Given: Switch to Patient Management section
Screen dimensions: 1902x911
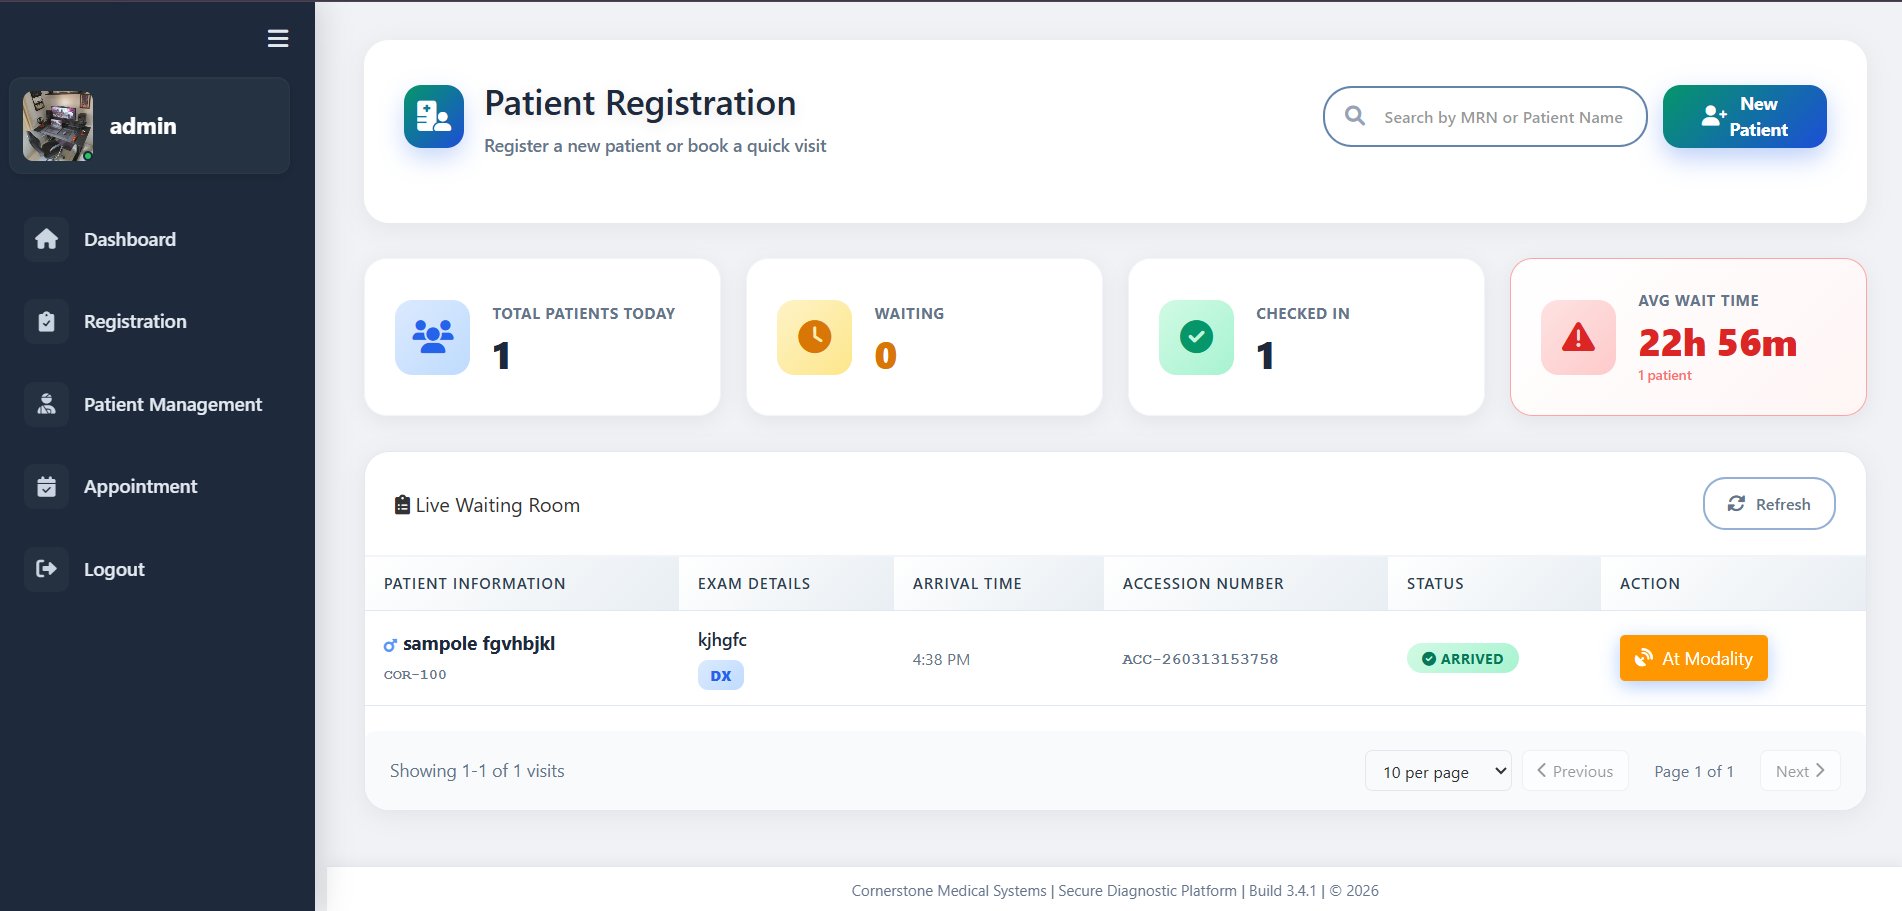Looking at the screenshot, I should (172, 404).
